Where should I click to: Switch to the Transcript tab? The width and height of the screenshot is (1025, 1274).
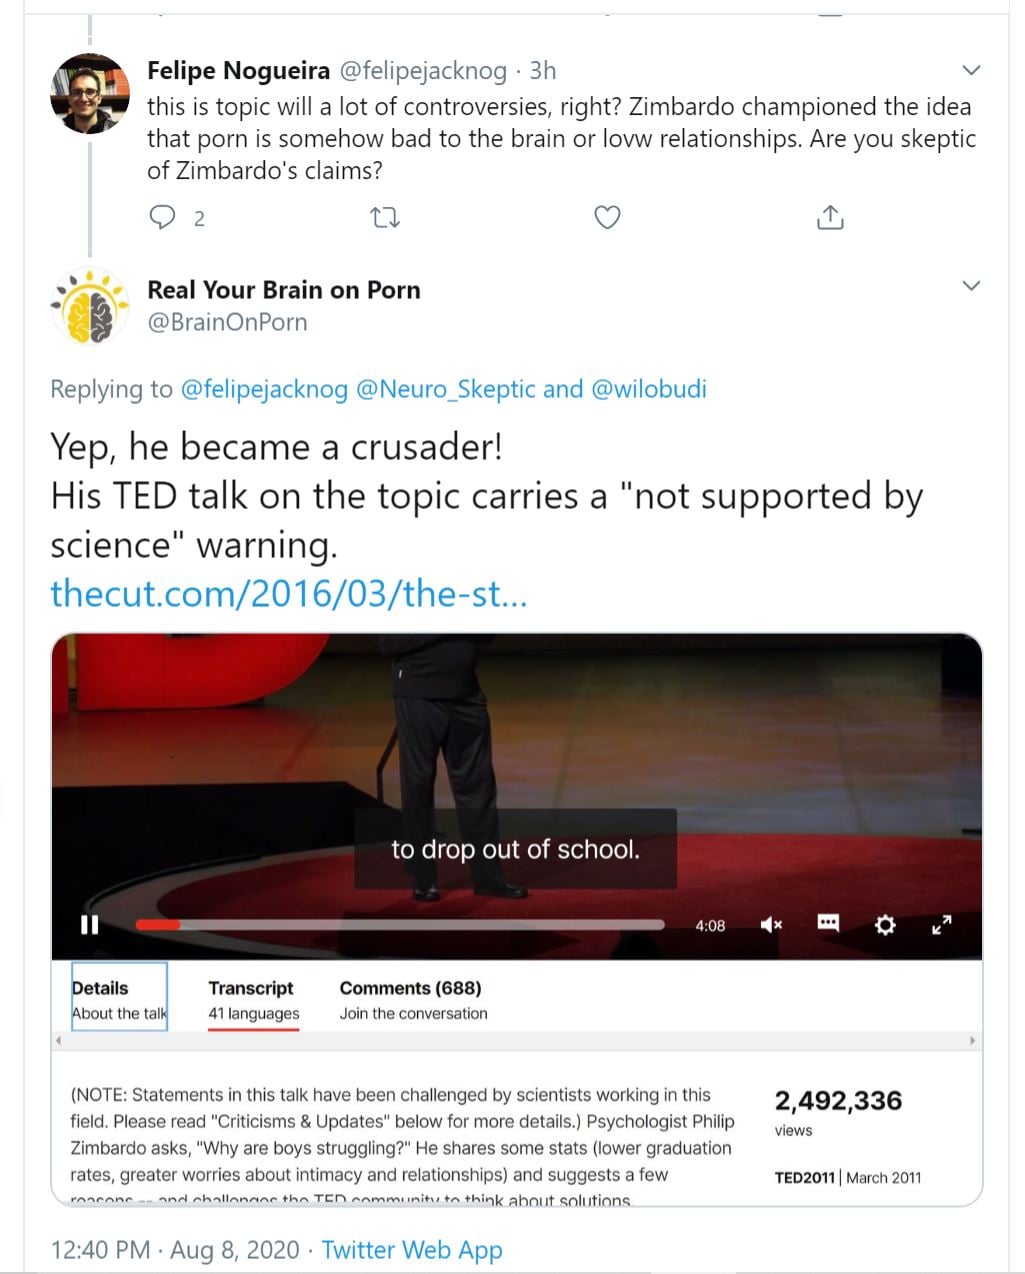(253, 999)
